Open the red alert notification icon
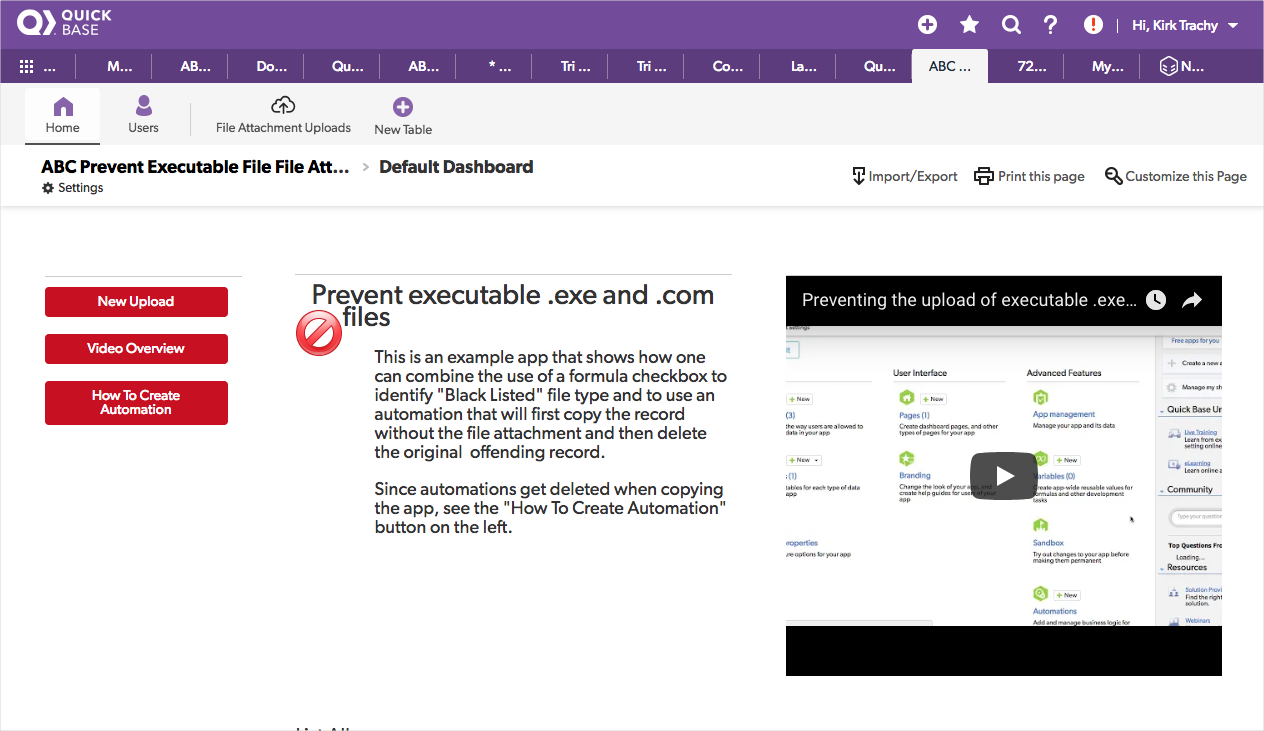 pyautogui.click(x=1093, y=25)
